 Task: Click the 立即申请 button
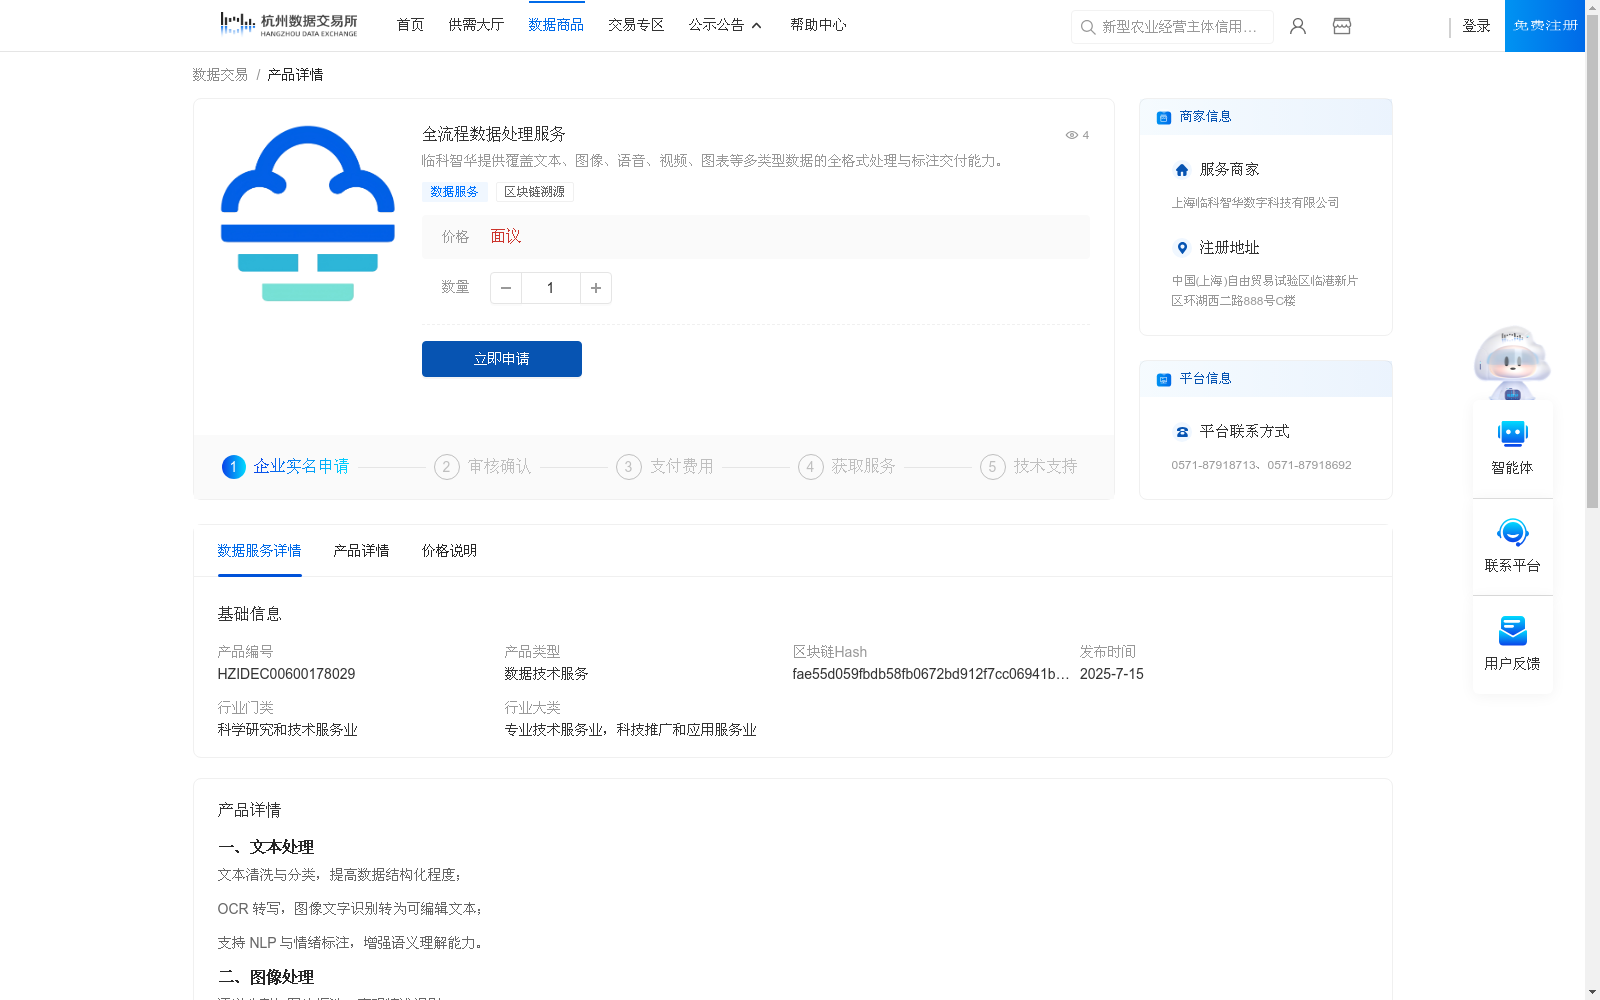[502, 359]
